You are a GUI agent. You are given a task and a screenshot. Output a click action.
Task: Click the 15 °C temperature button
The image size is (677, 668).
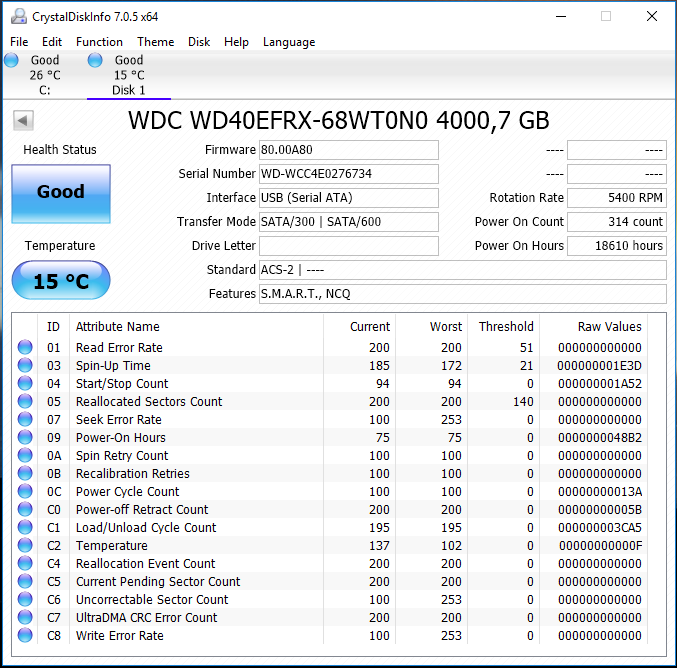pyautogui.click(x=61, y=280)
